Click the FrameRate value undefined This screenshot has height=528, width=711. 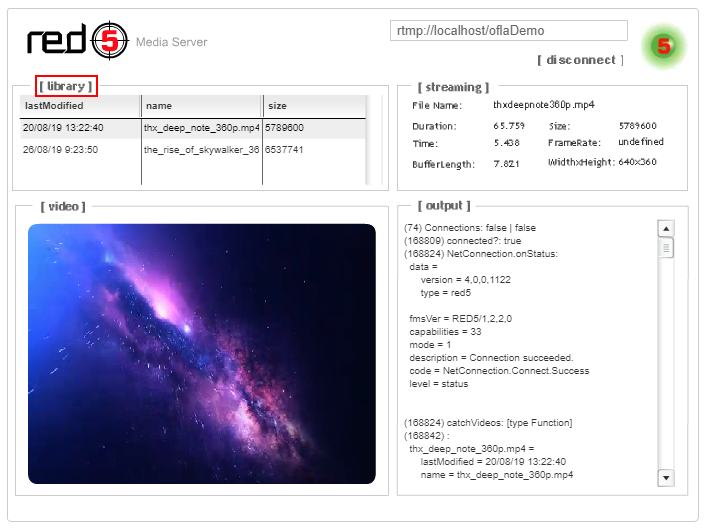641,142
